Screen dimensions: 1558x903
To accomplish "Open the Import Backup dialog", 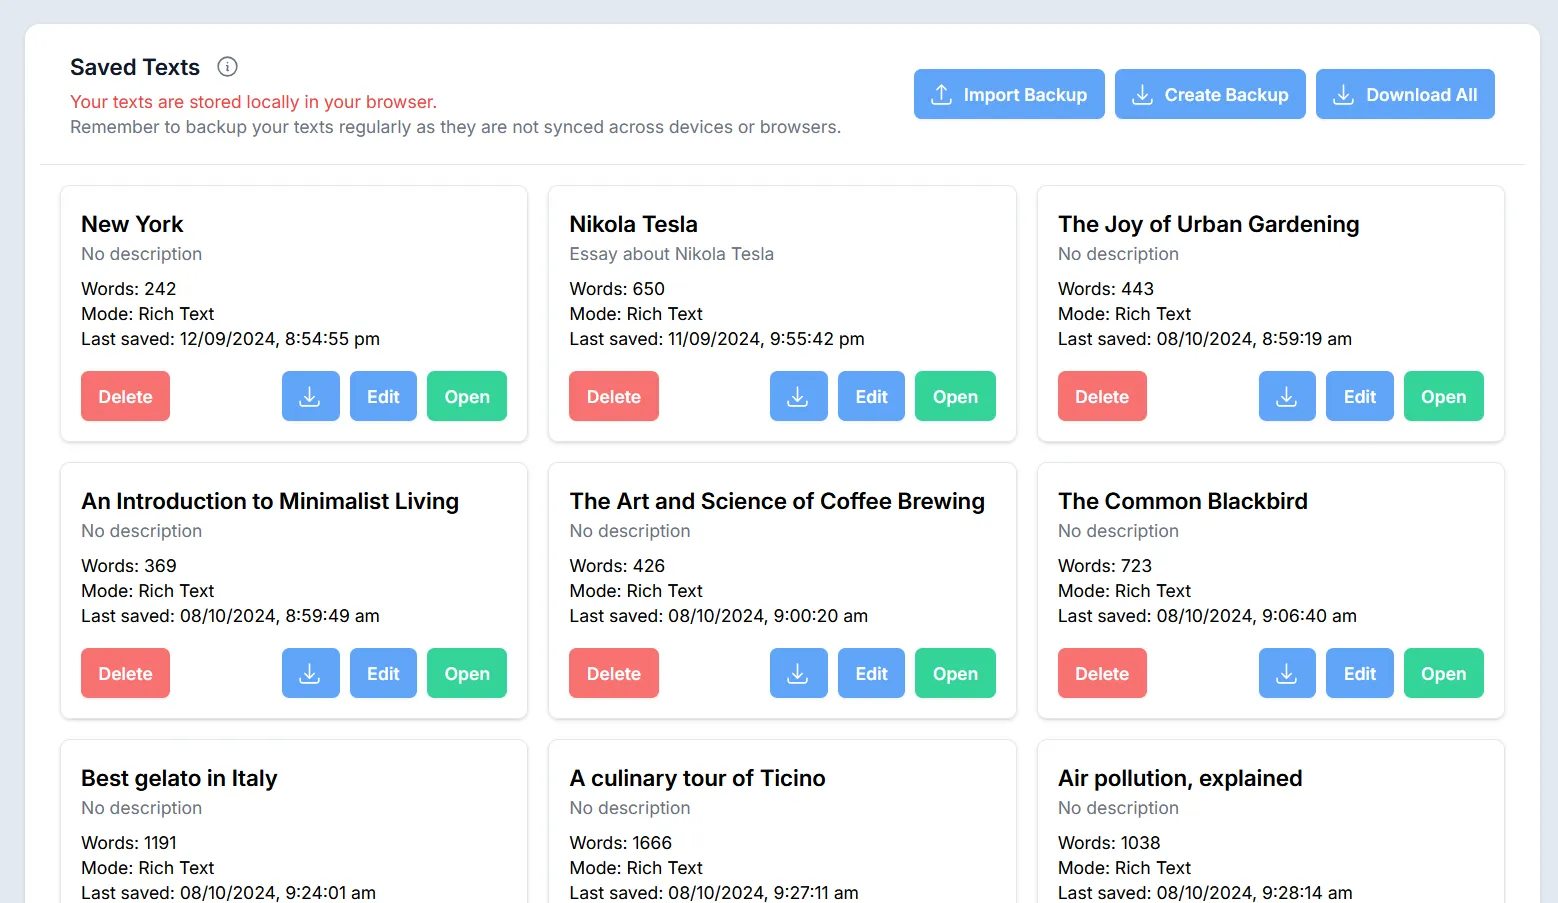I will (1008, 94).
